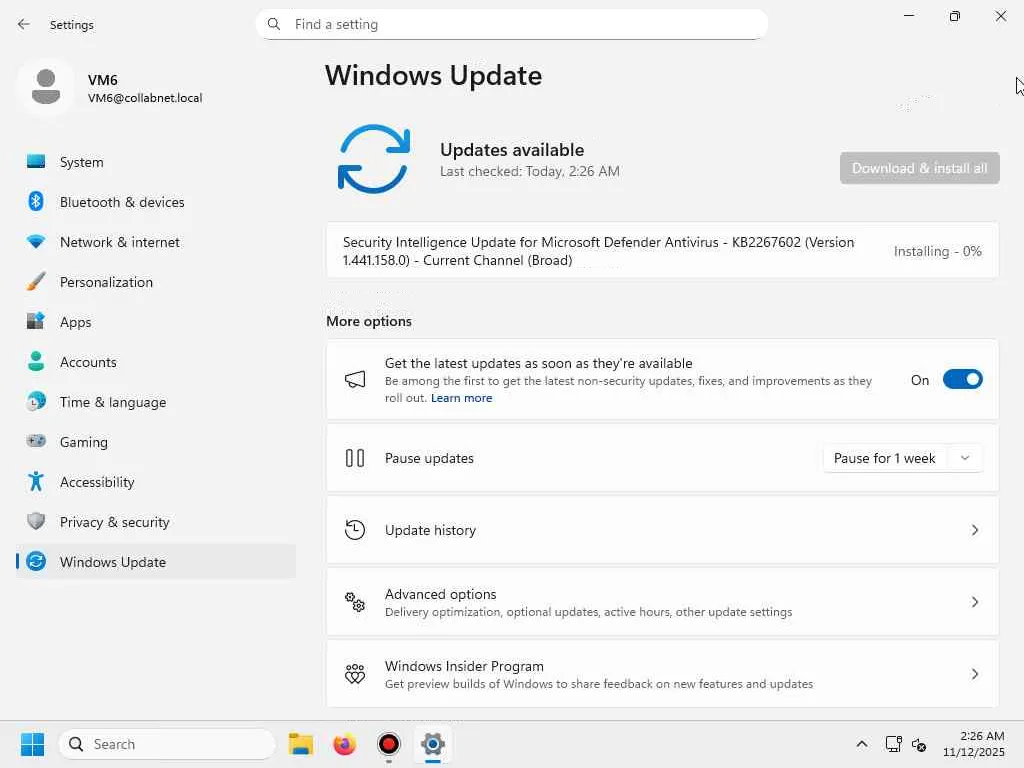
Task: Open the Accessibility settings section
Action: tap(156, 481)
